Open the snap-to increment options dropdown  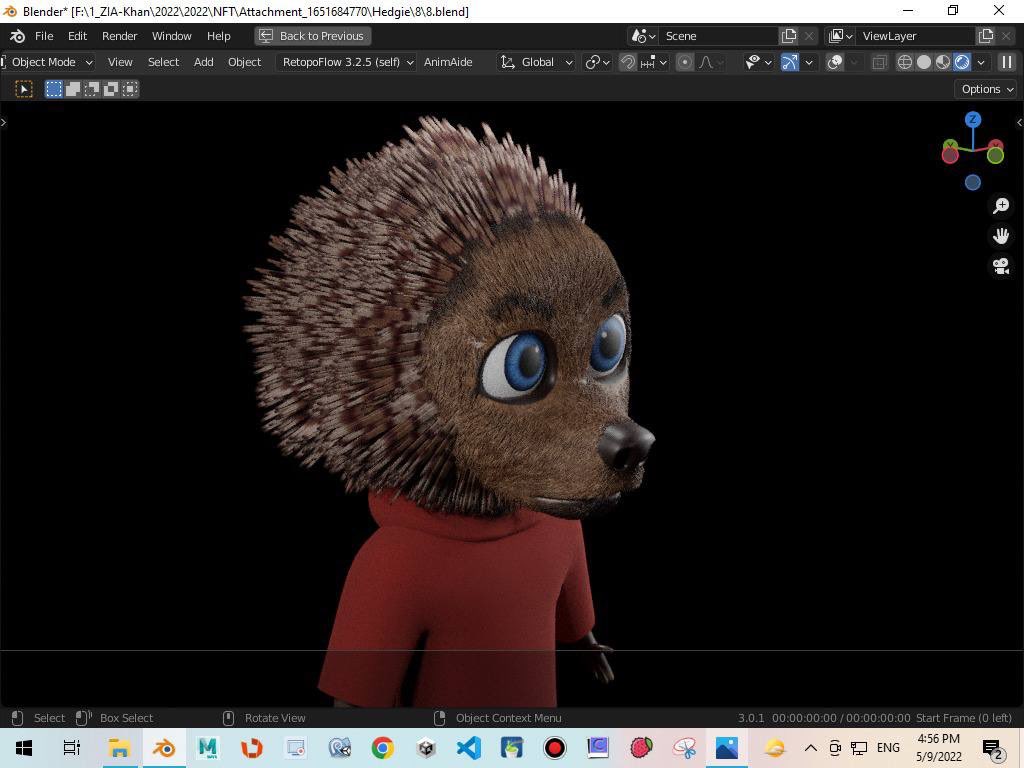[x=654, y=62]
